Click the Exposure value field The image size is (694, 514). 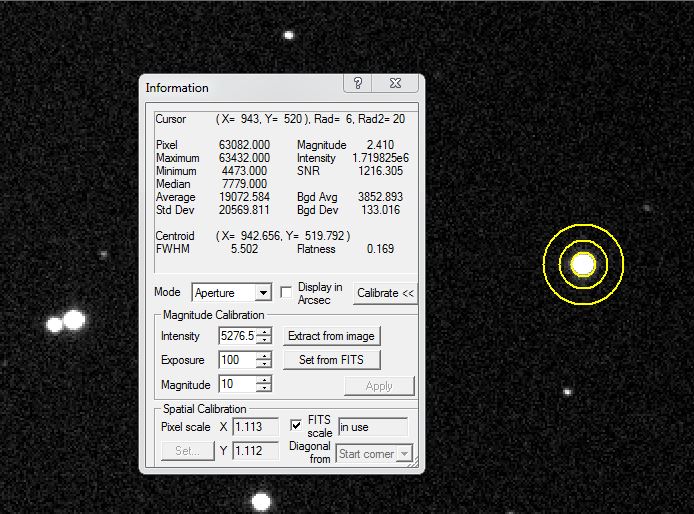tap(236, 360)
